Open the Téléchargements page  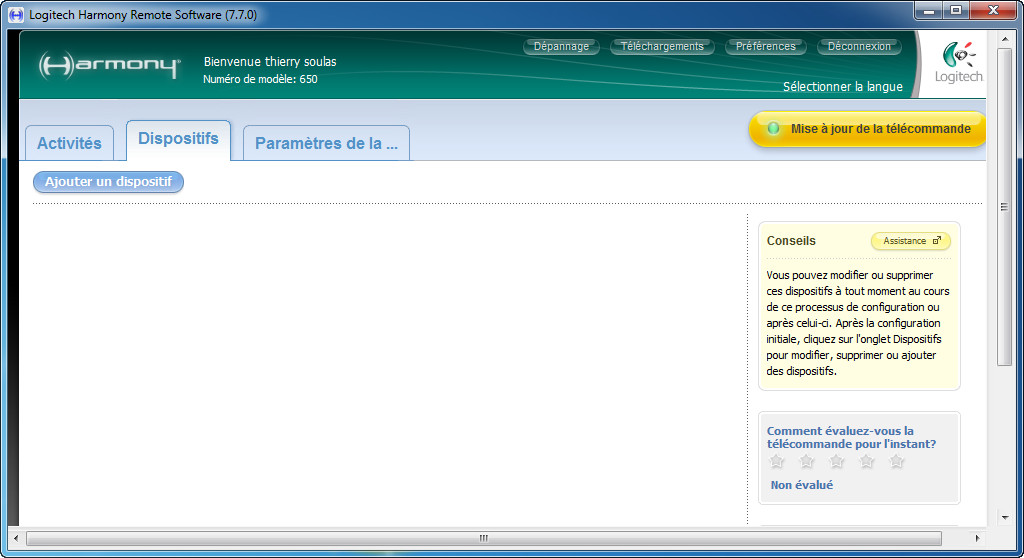point(662,46)
